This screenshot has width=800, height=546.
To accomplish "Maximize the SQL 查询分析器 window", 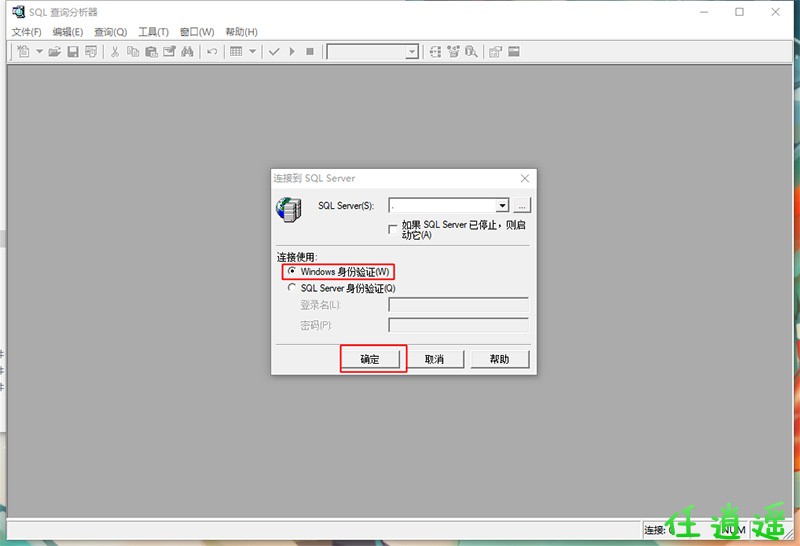I will click(x=739, y=12).
